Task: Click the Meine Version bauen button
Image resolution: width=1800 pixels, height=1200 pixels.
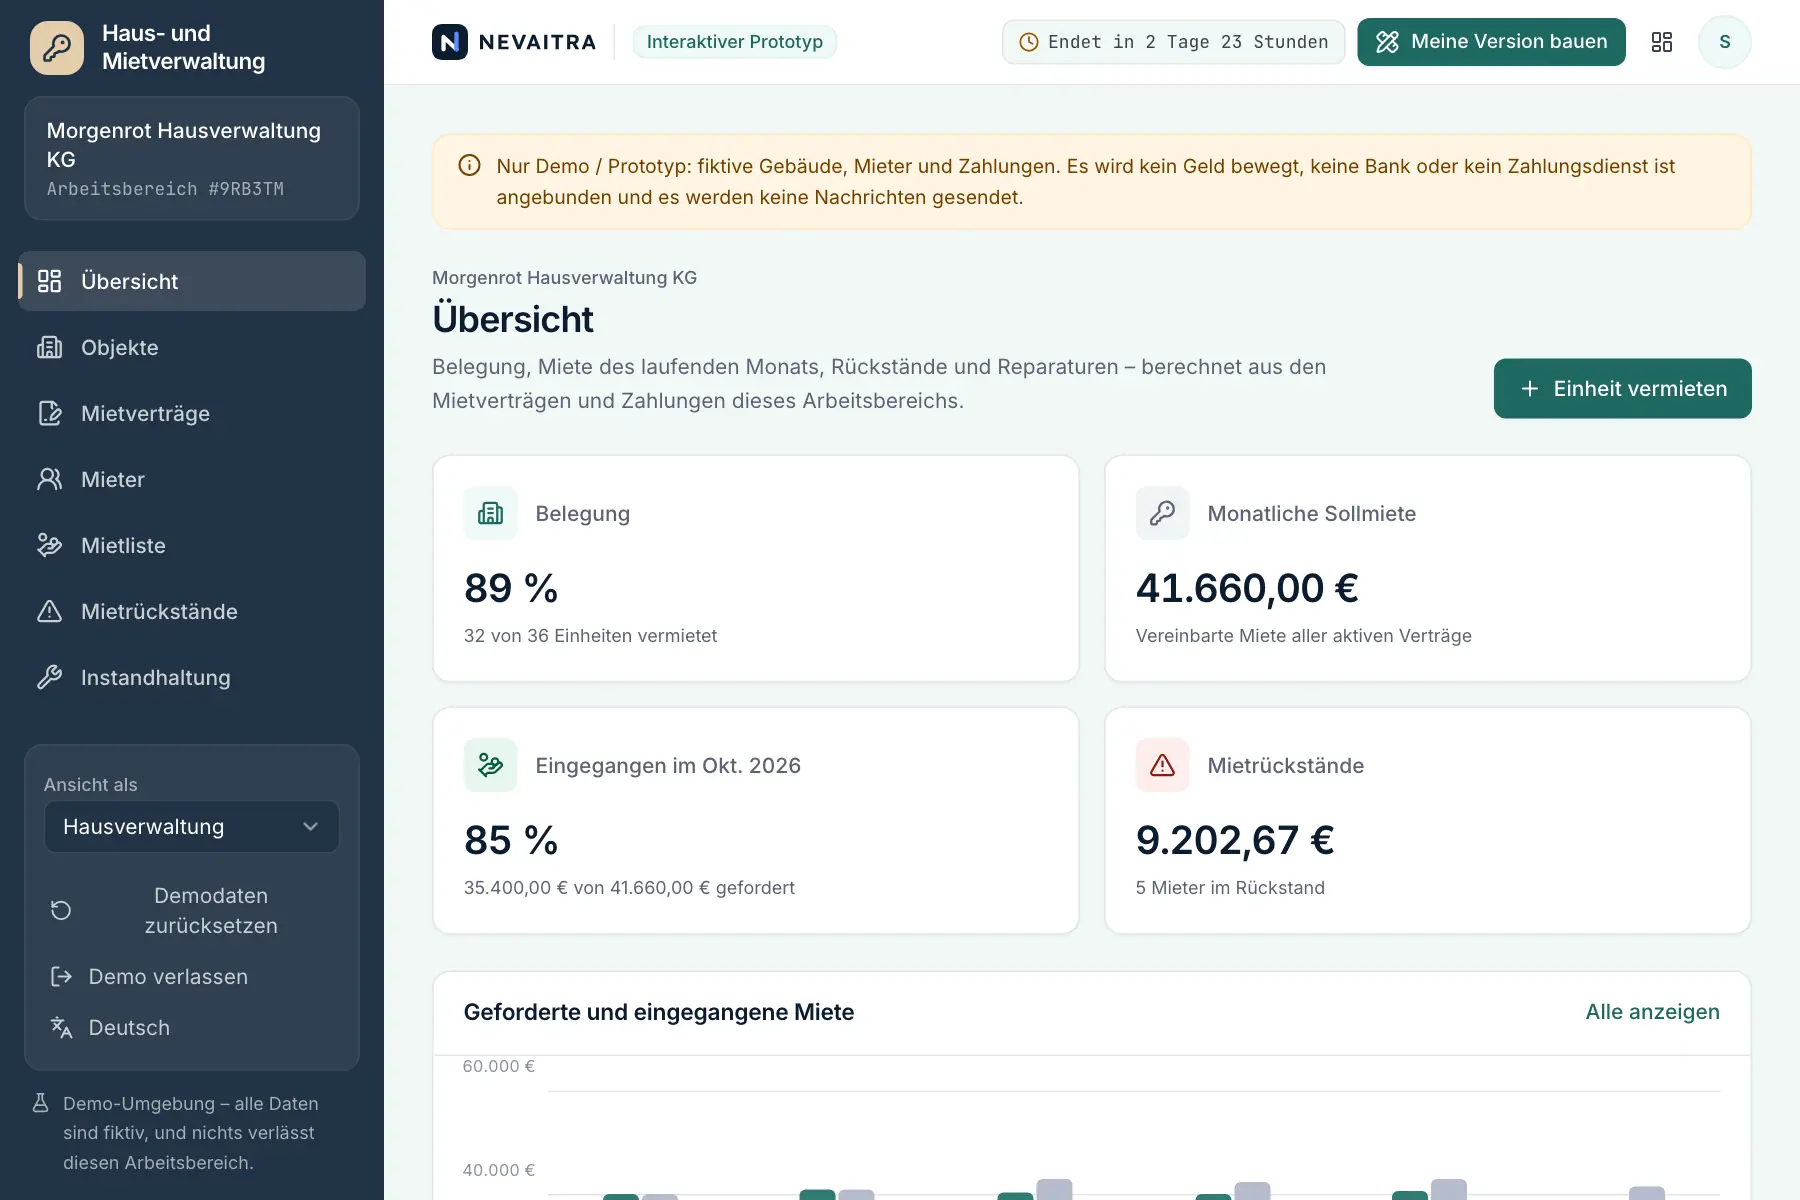Action: coord(1491,42)
